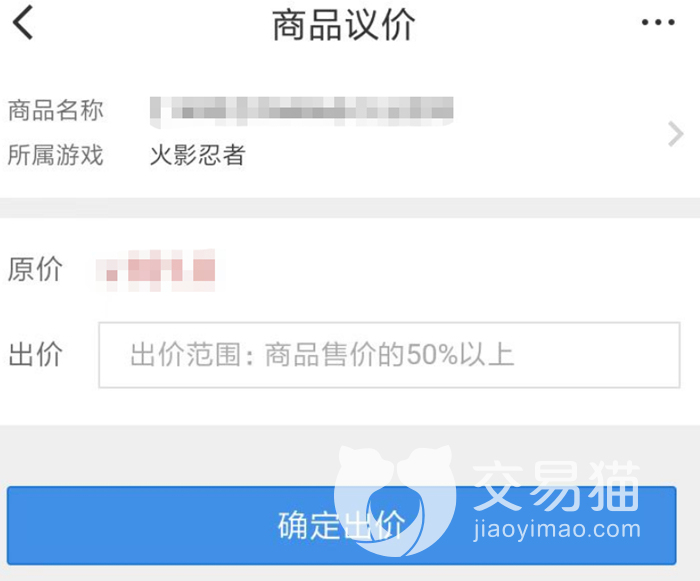This screenshot has width=700, height=581.
Task: Tap the blurred product name text
Action: [x=302, y=111]
